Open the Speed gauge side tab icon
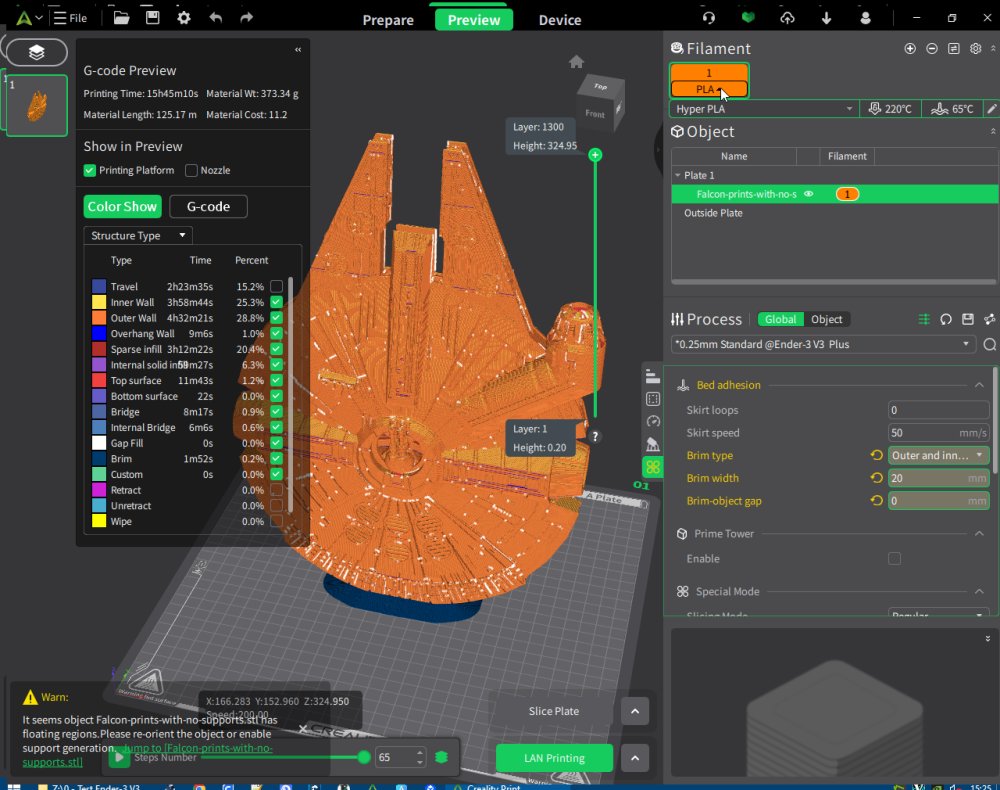The image size is (1000, 790). tap(652, 421)
